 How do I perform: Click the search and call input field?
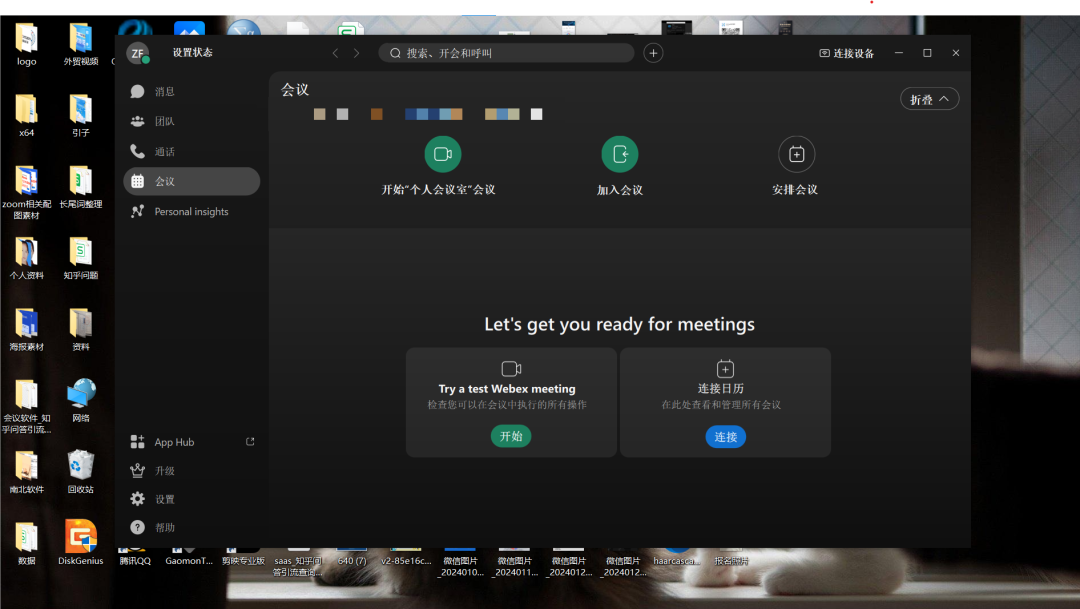tap(505, 52)
